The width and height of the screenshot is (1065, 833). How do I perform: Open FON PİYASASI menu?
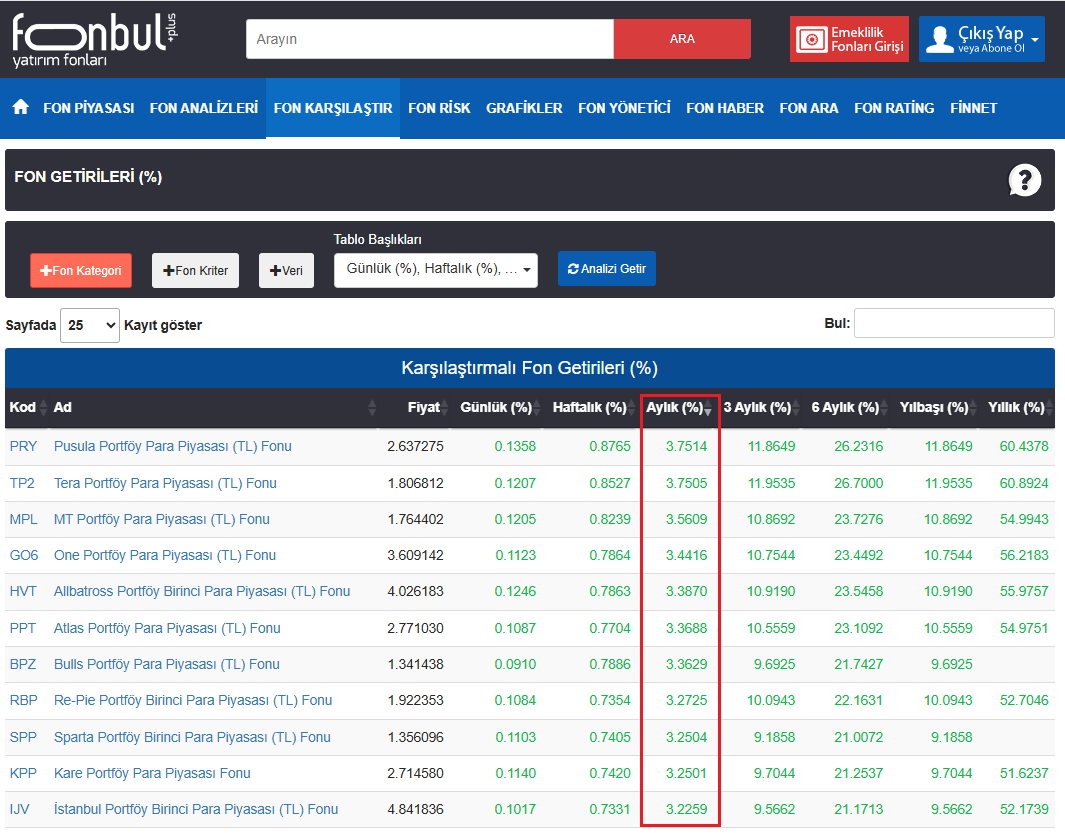click(88, 108)
